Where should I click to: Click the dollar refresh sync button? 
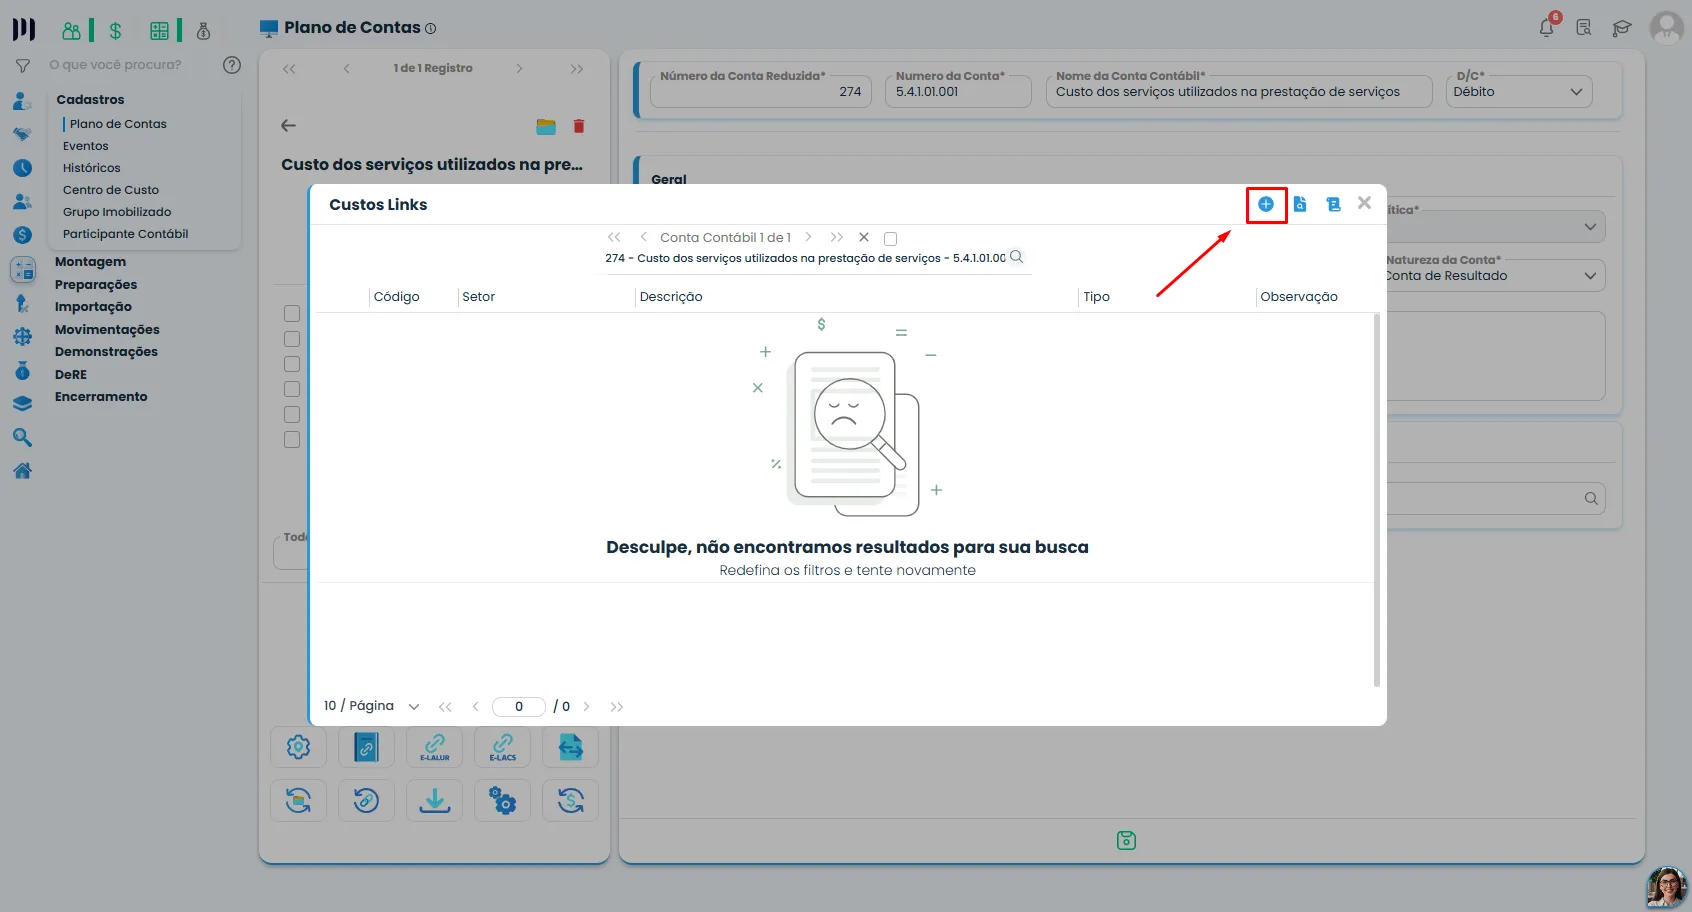click(x=570, y=801)
